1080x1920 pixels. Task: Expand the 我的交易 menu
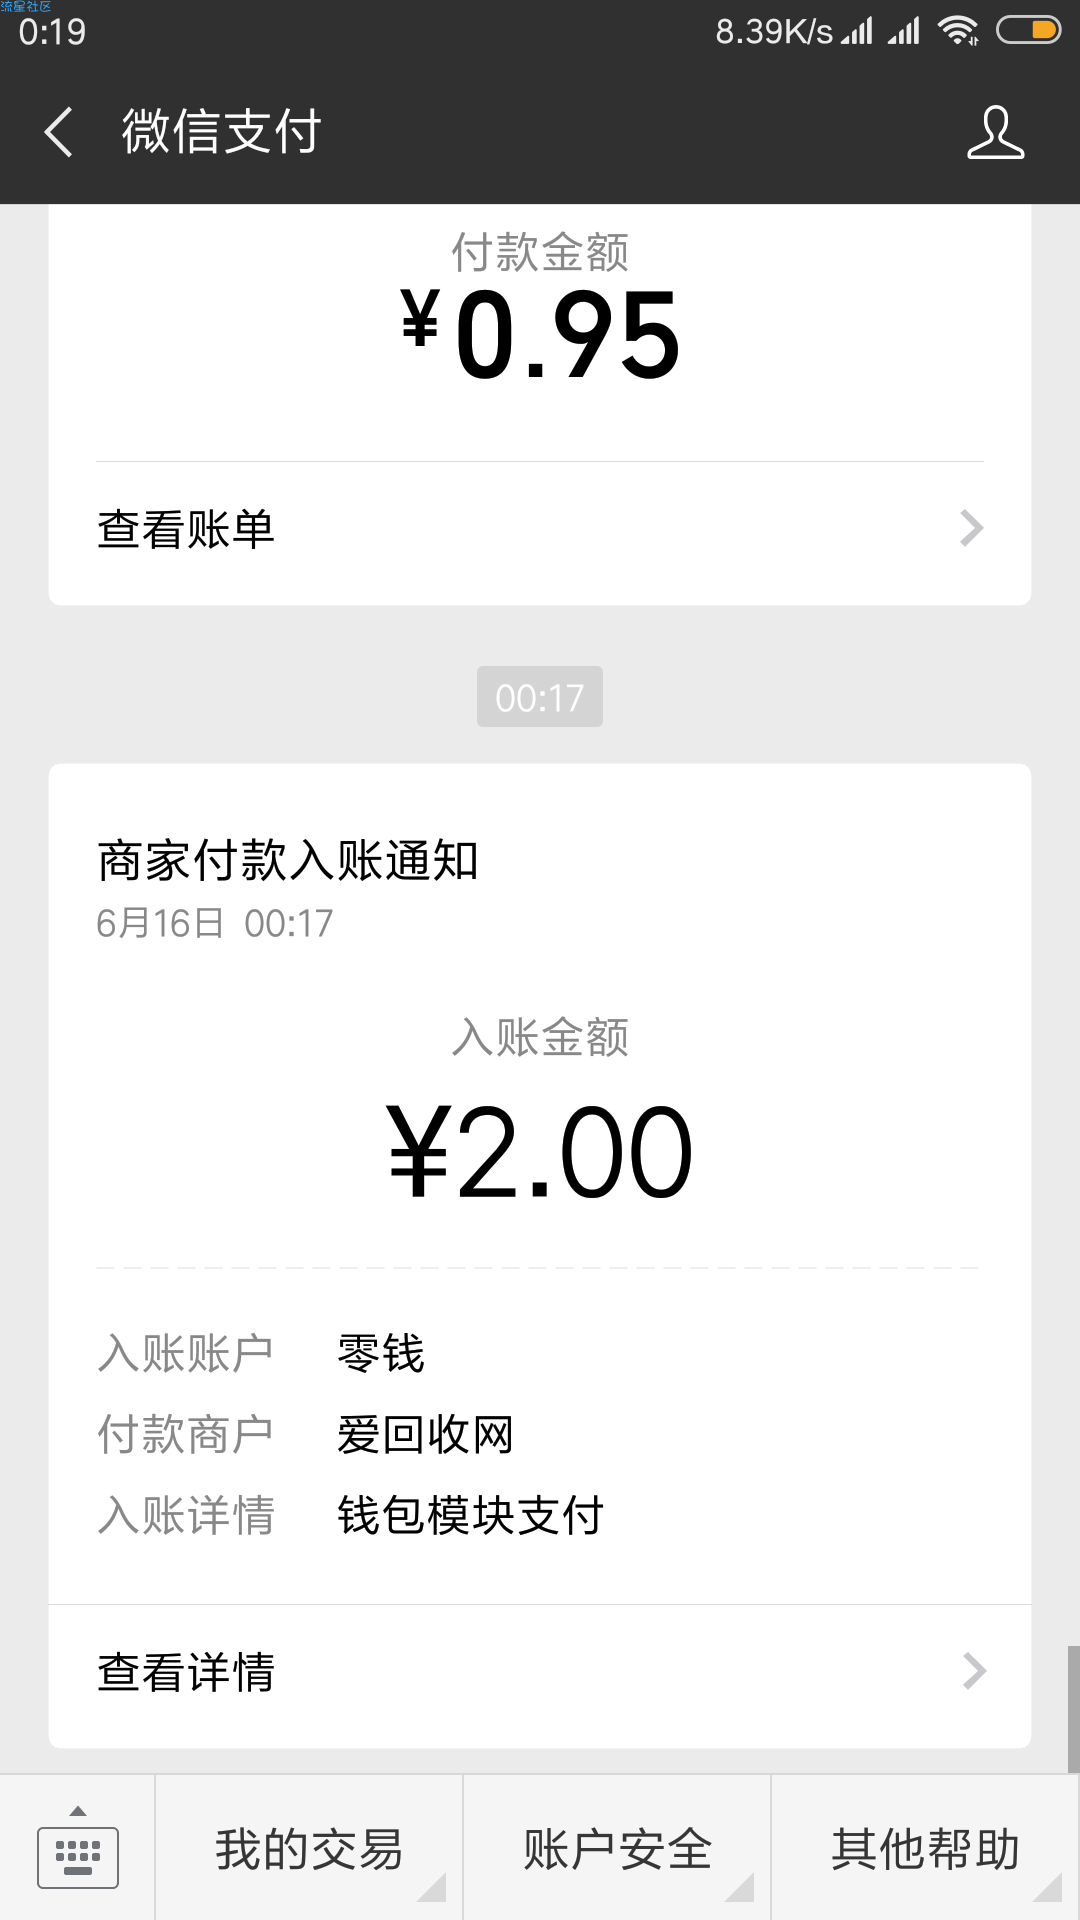pos(309,1848)
